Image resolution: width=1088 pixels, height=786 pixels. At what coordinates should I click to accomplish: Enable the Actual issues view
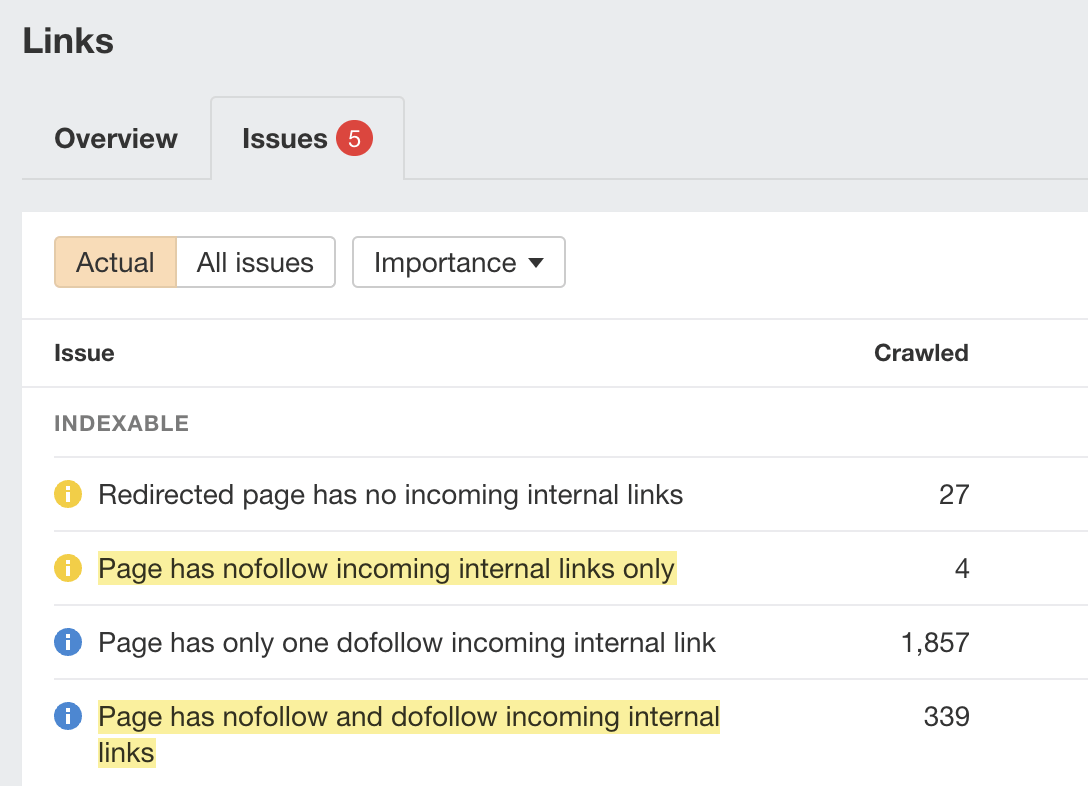[115, 262]
